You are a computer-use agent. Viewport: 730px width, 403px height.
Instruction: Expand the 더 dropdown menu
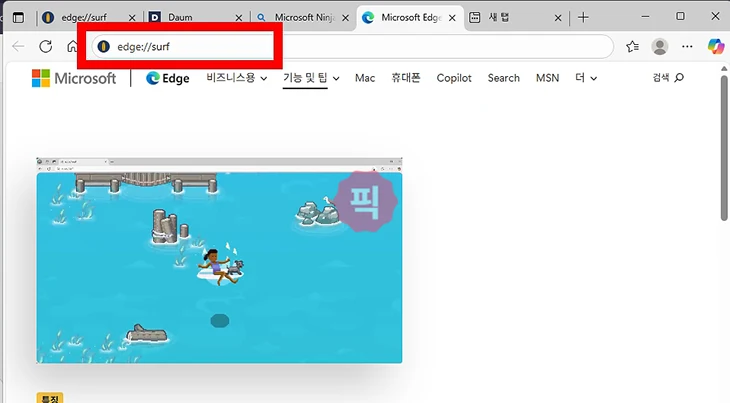[586, 78]
